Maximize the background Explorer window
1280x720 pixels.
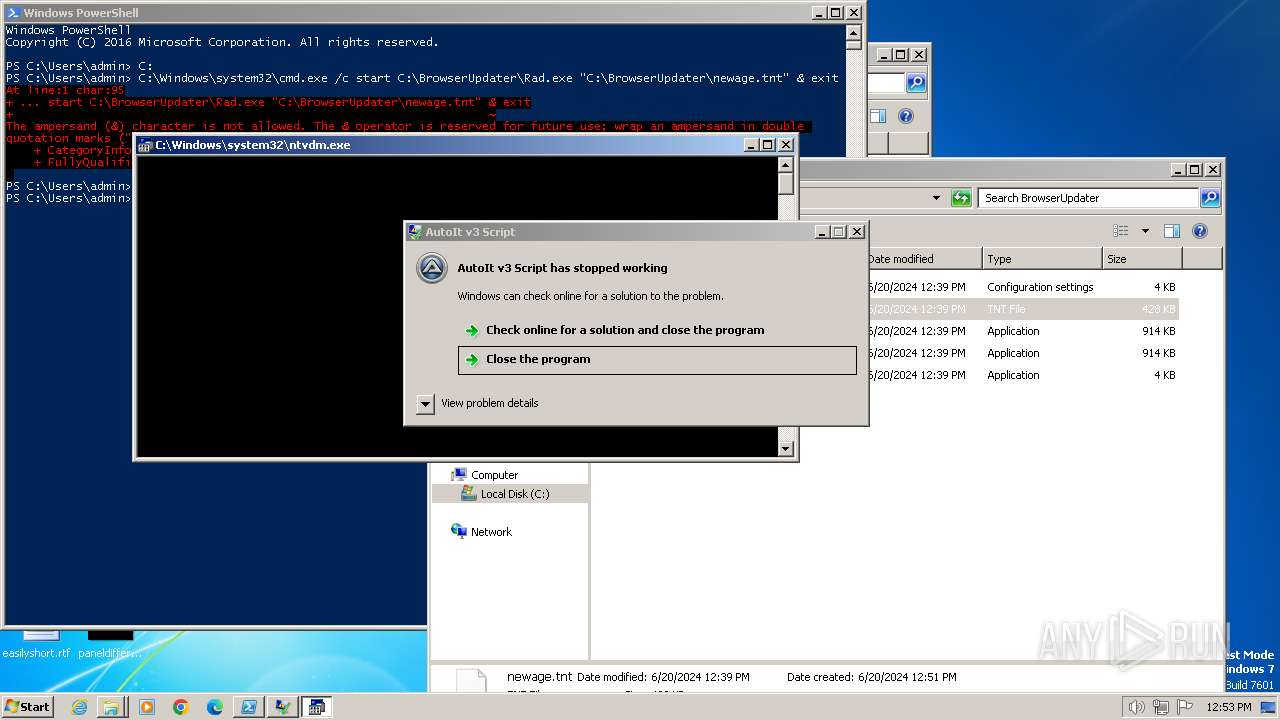click(900, 55)
